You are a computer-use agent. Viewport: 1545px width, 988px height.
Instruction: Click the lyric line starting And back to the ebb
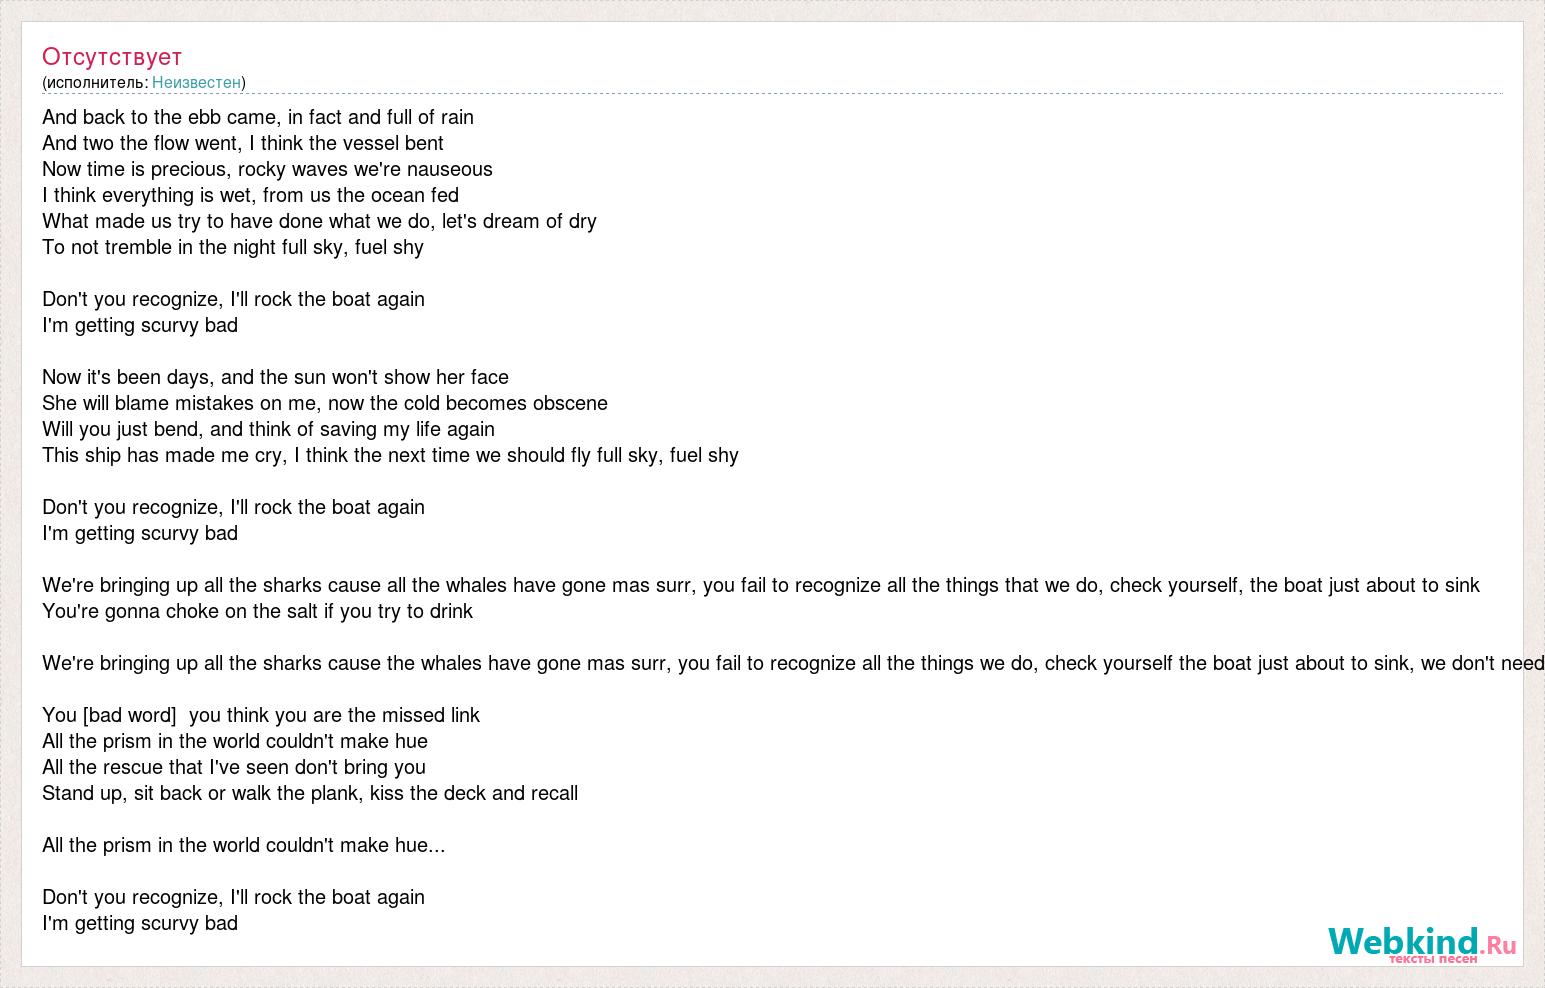point(258,117)
